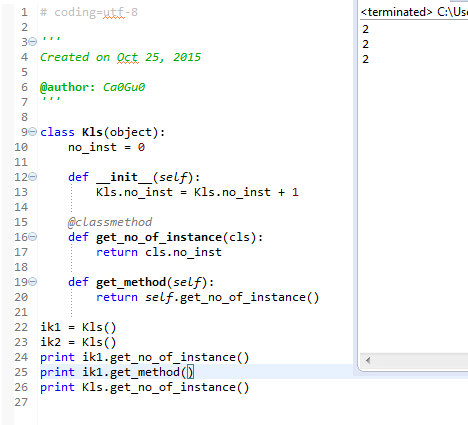This screenshot has width=468, height=425.
Task: Click line number 1 in the gutter
Action: 24,12
